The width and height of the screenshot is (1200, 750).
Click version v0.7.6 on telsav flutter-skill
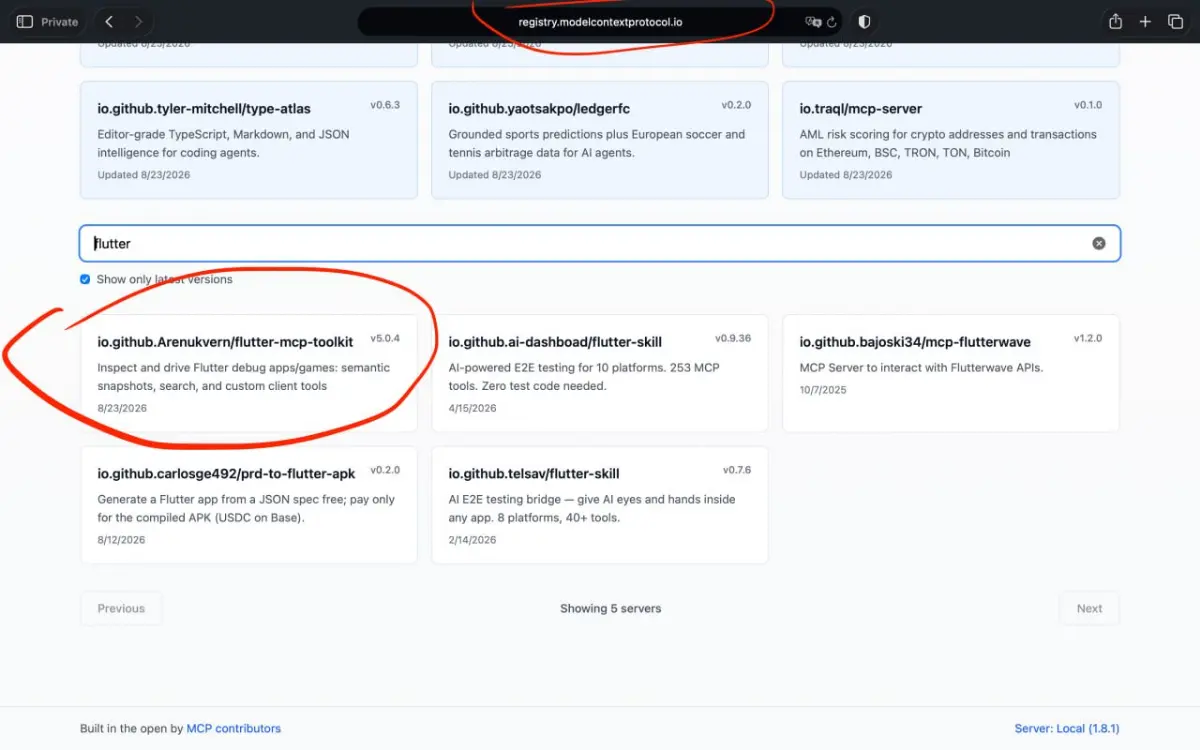[736, 470]
